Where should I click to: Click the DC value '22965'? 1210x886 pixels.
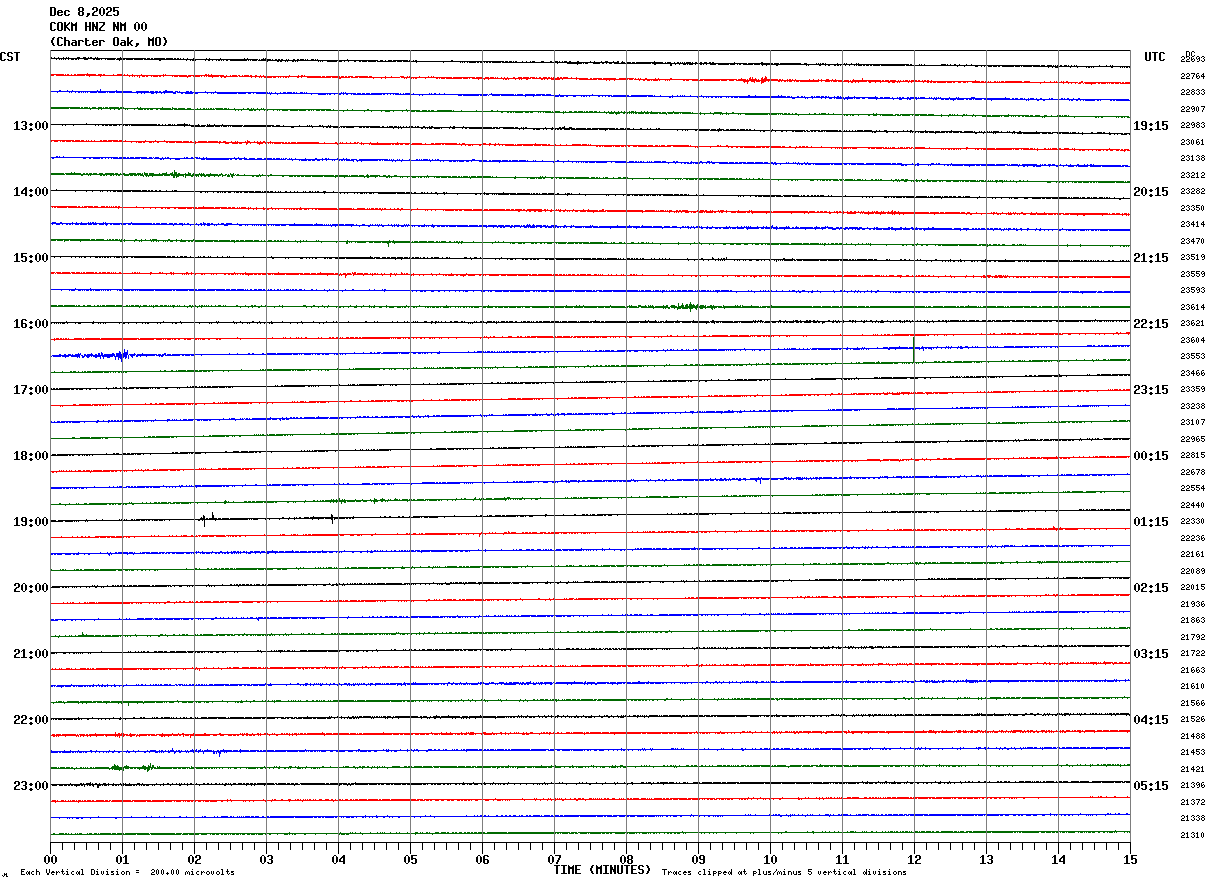pyautogui.click(x=1192, y=439)
